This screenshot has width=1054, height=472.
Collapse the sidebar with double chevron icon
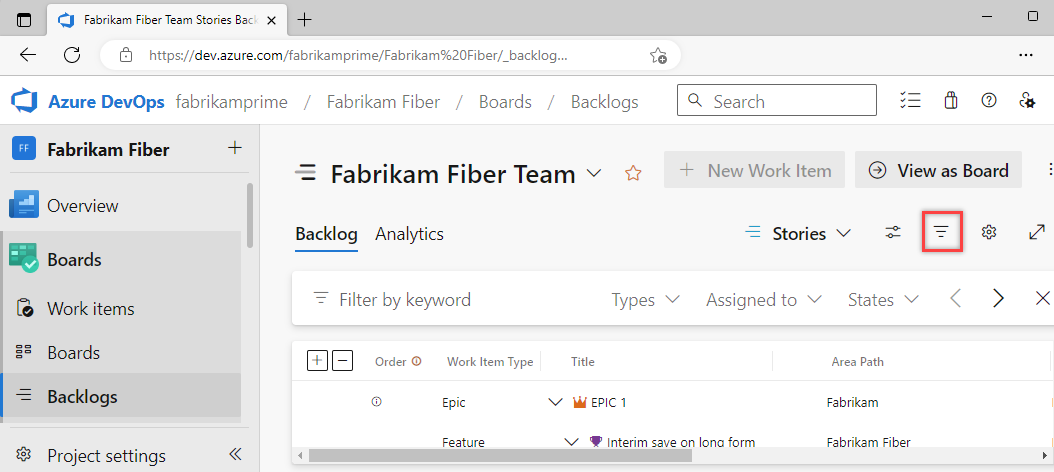(x=235, y=455)
